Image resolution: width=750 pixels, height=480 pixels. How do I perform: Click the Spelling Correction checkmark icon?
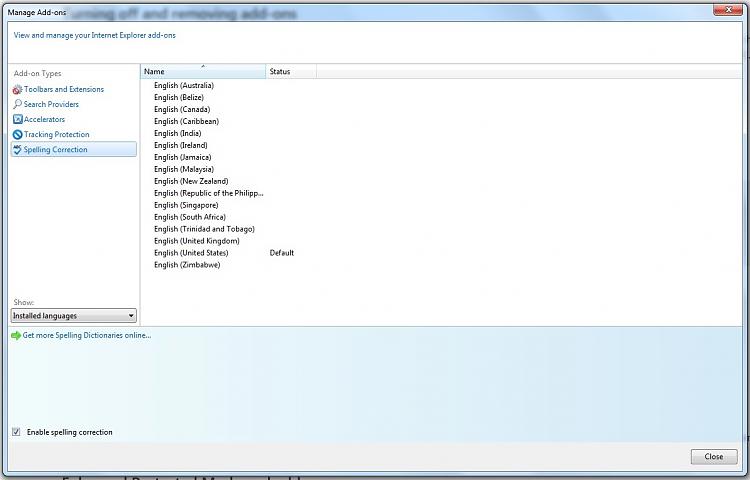18,150
